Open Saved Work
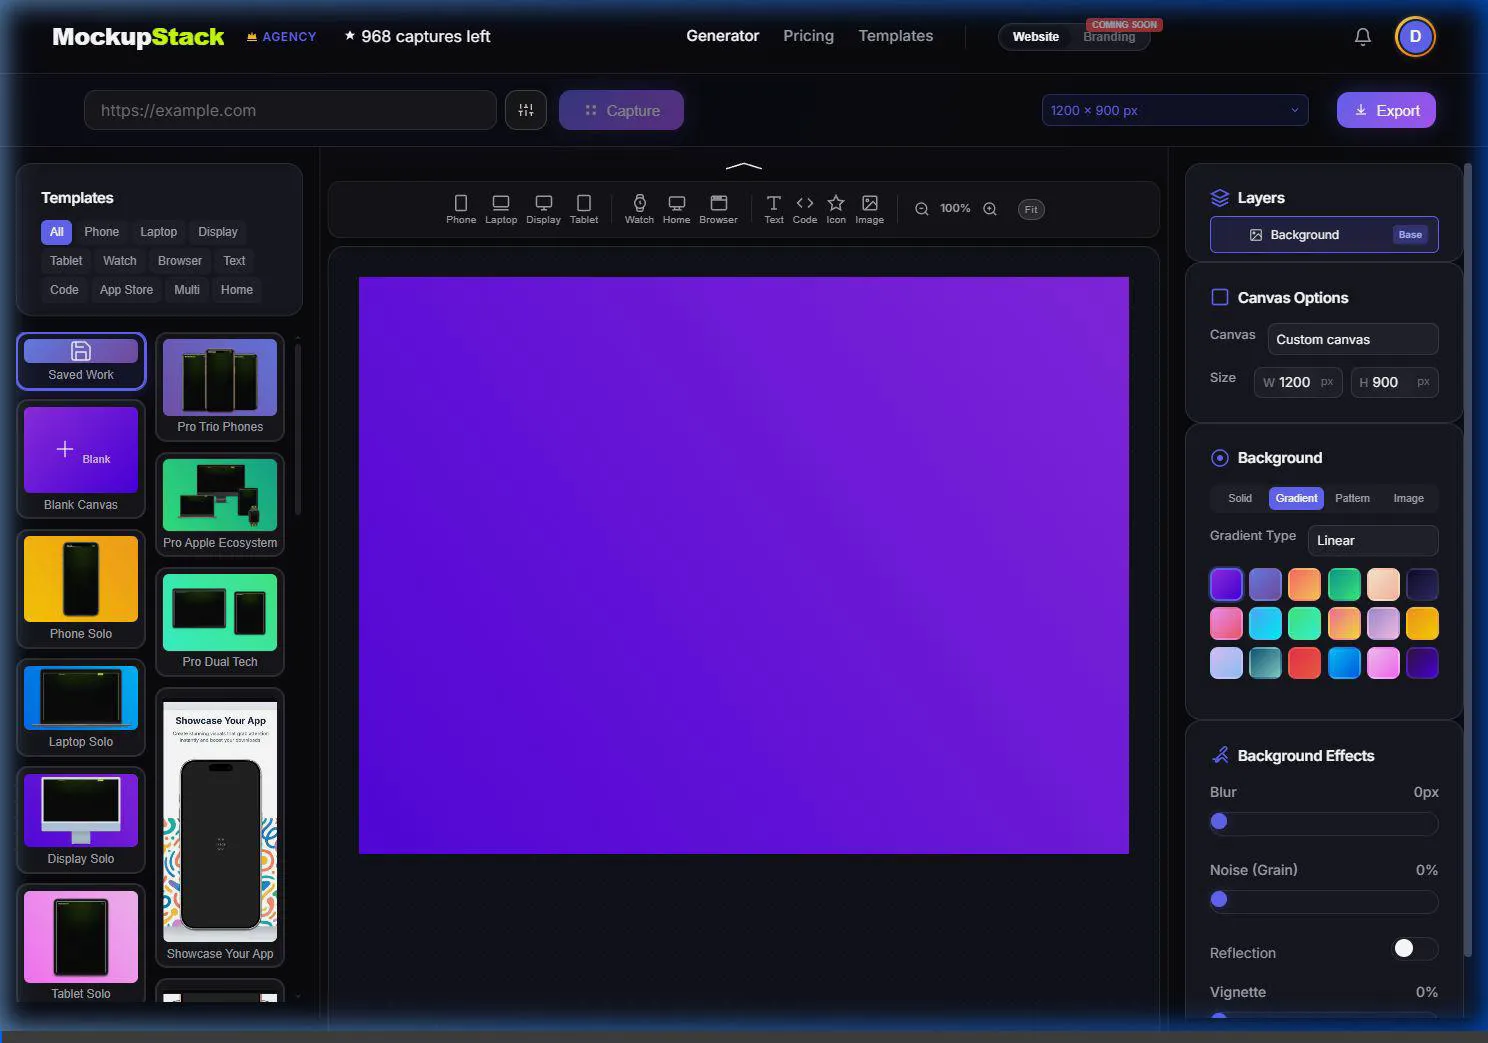Screen dimensions: 1488x1043 [81, 361]
